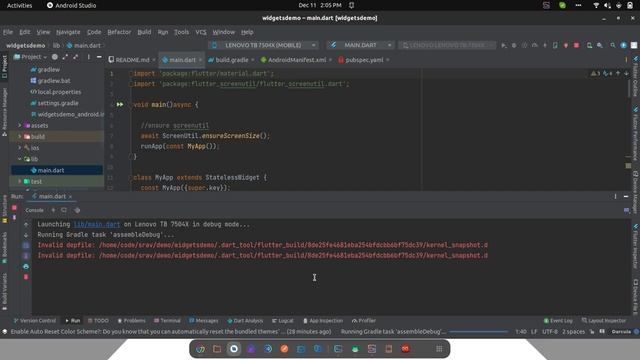The height and width of the screenshot is (360, 640).
Task: Open the MAIN.DART run configuration dropdown
Action: (361, 45)
